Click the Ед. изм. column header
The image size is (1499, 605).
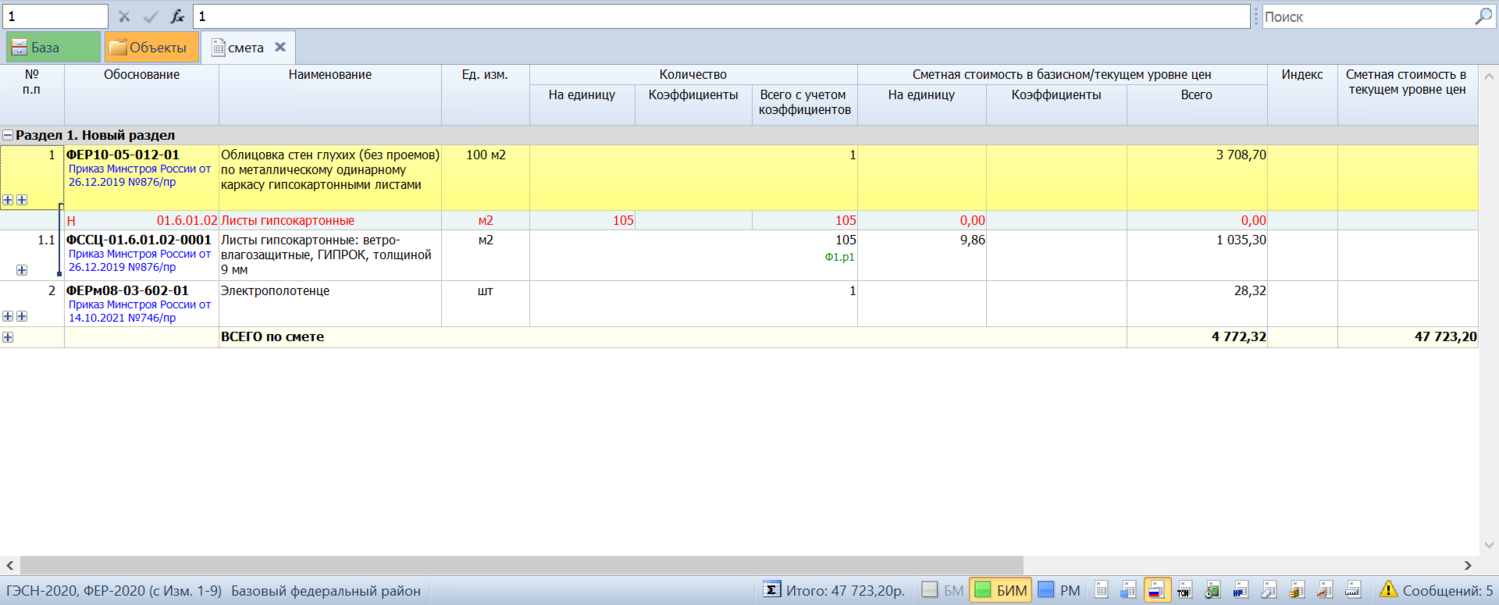point(485,95)
